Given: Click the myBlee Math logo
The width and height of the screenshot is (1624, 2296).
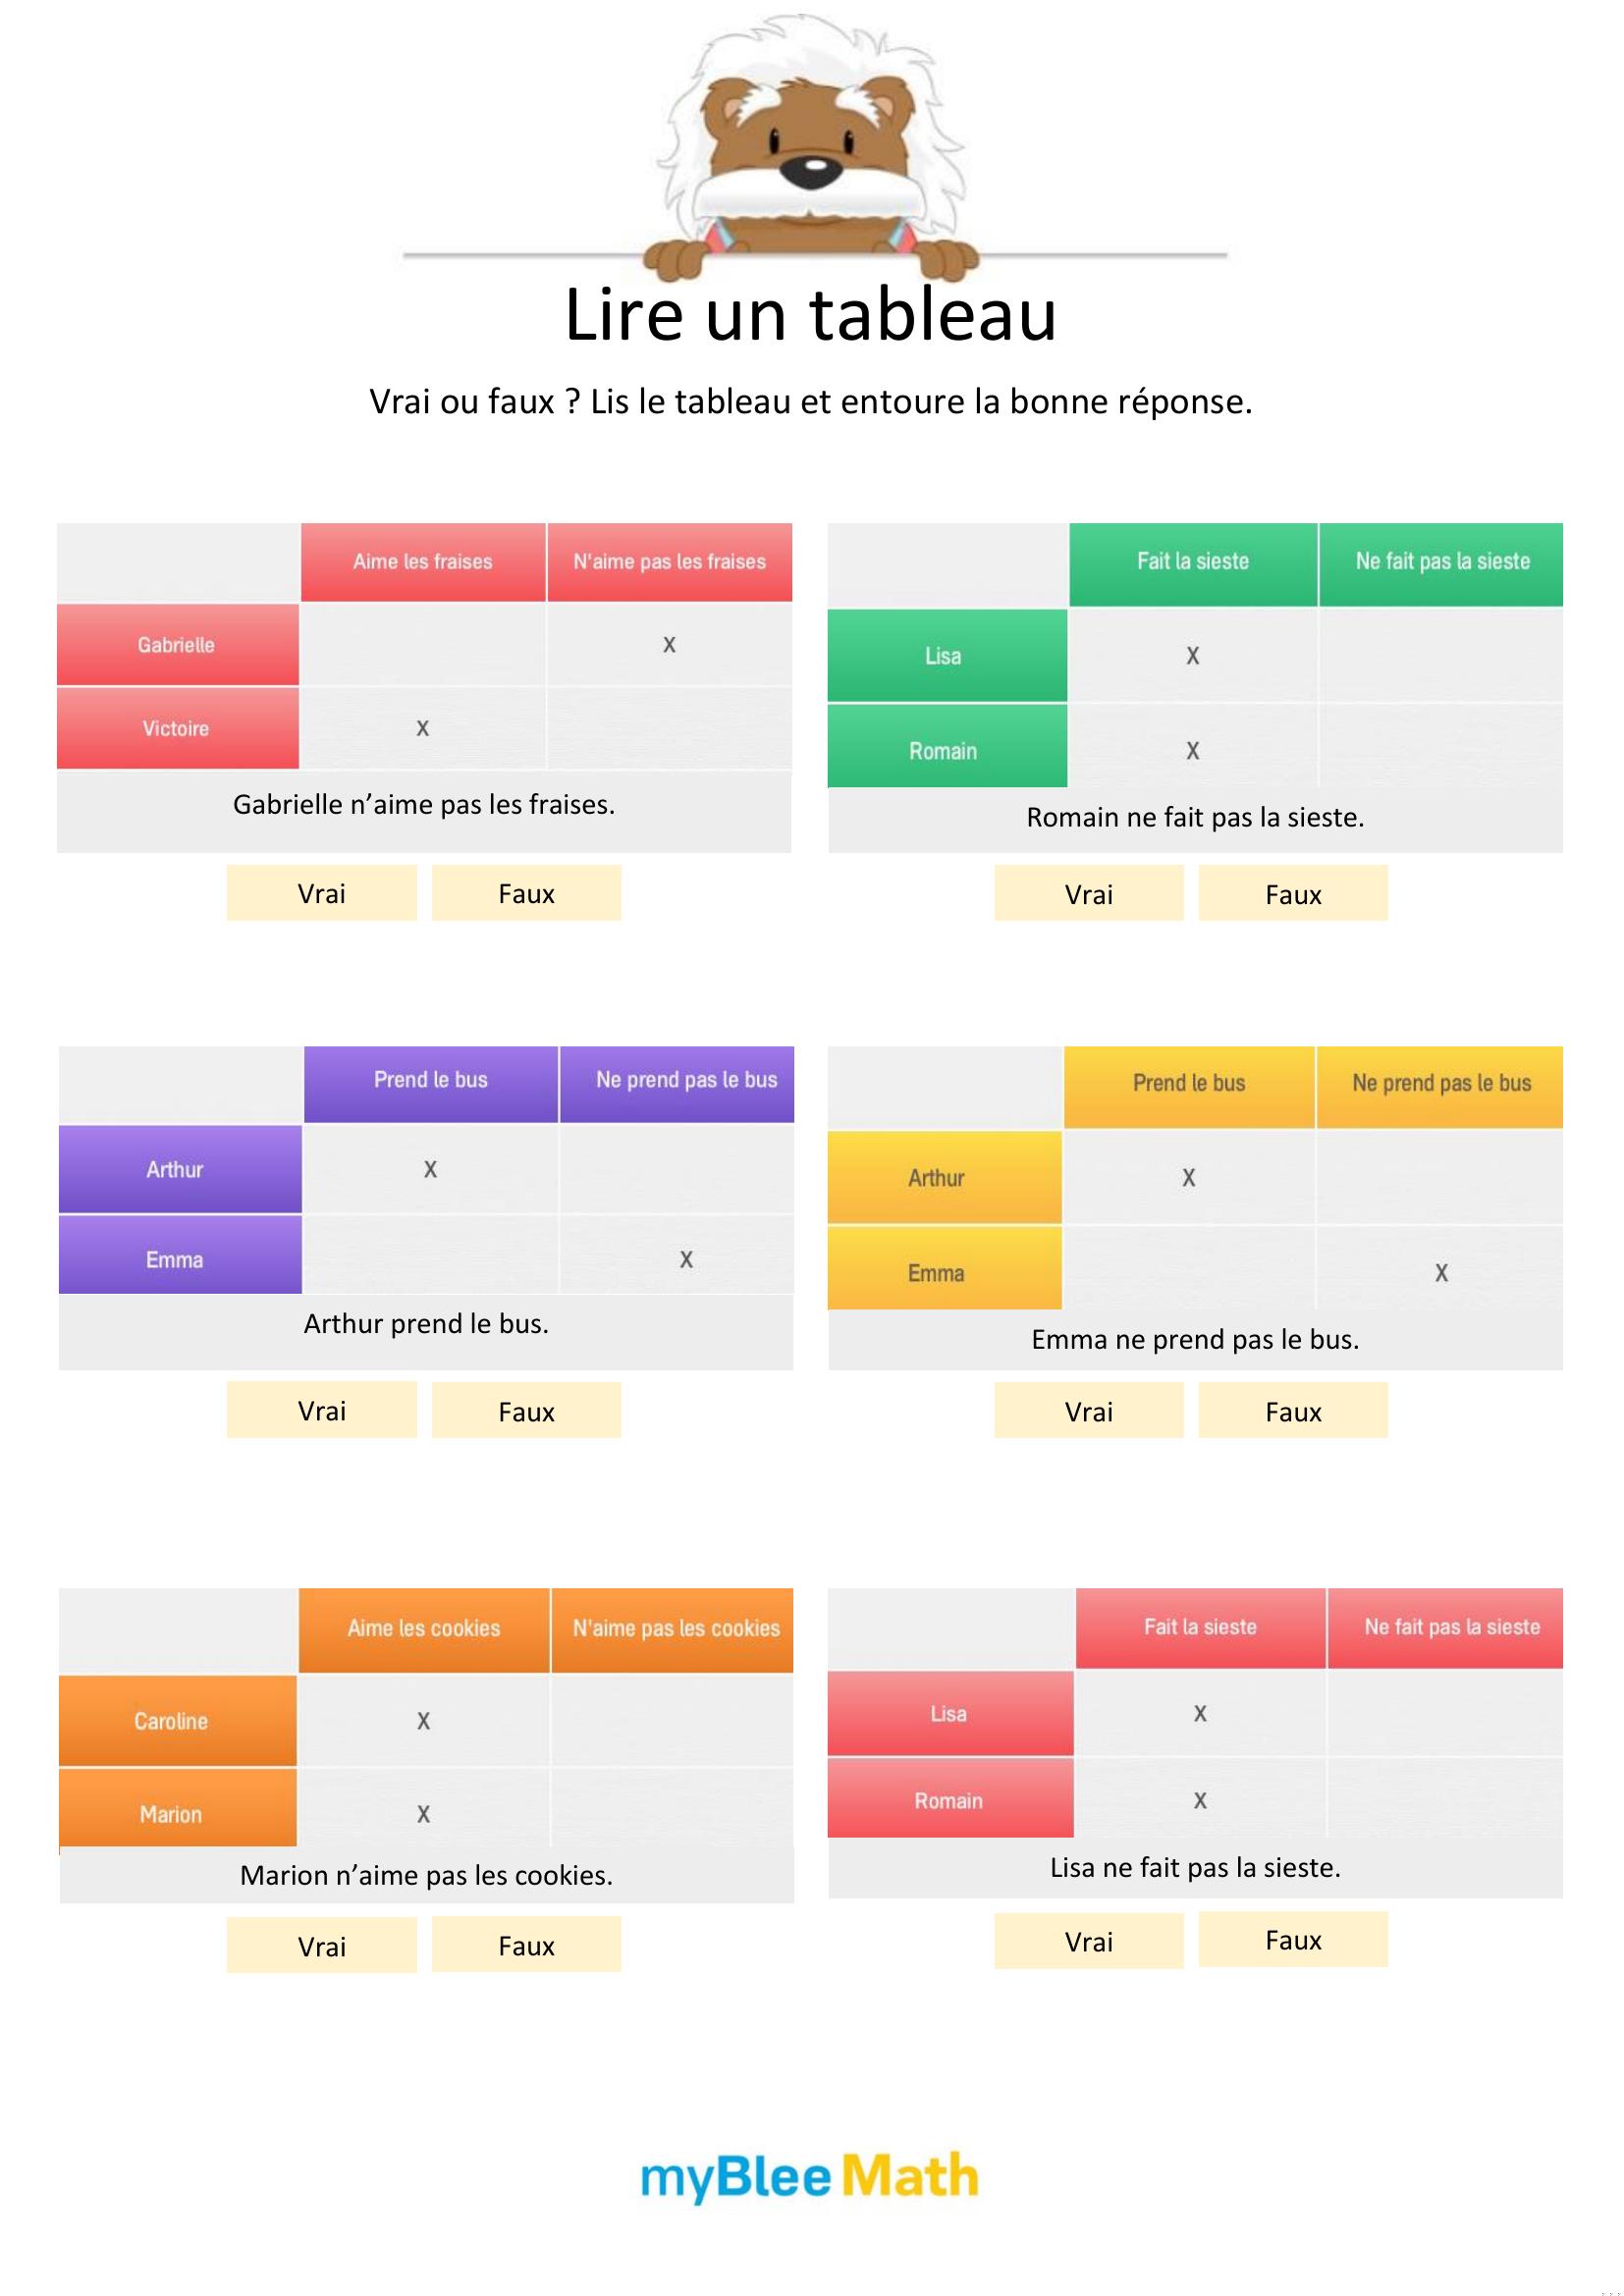Looking at the screenshot, I should click(809, 2176).
